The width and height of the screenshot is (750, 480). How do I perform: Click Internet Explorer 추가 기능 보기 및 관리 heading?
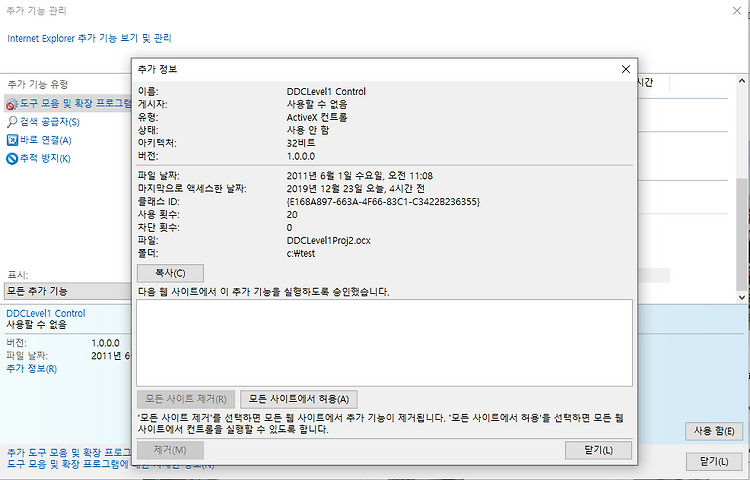click(x=89, y=38)
